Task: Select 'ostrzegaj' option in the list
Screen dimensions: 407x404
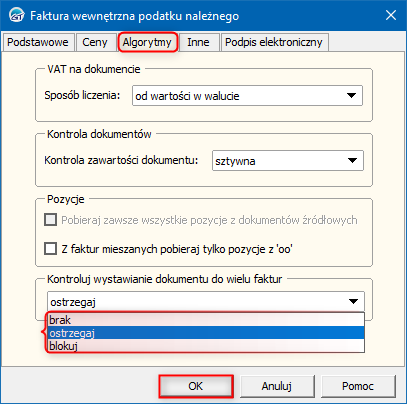Action: coord(206,333)
